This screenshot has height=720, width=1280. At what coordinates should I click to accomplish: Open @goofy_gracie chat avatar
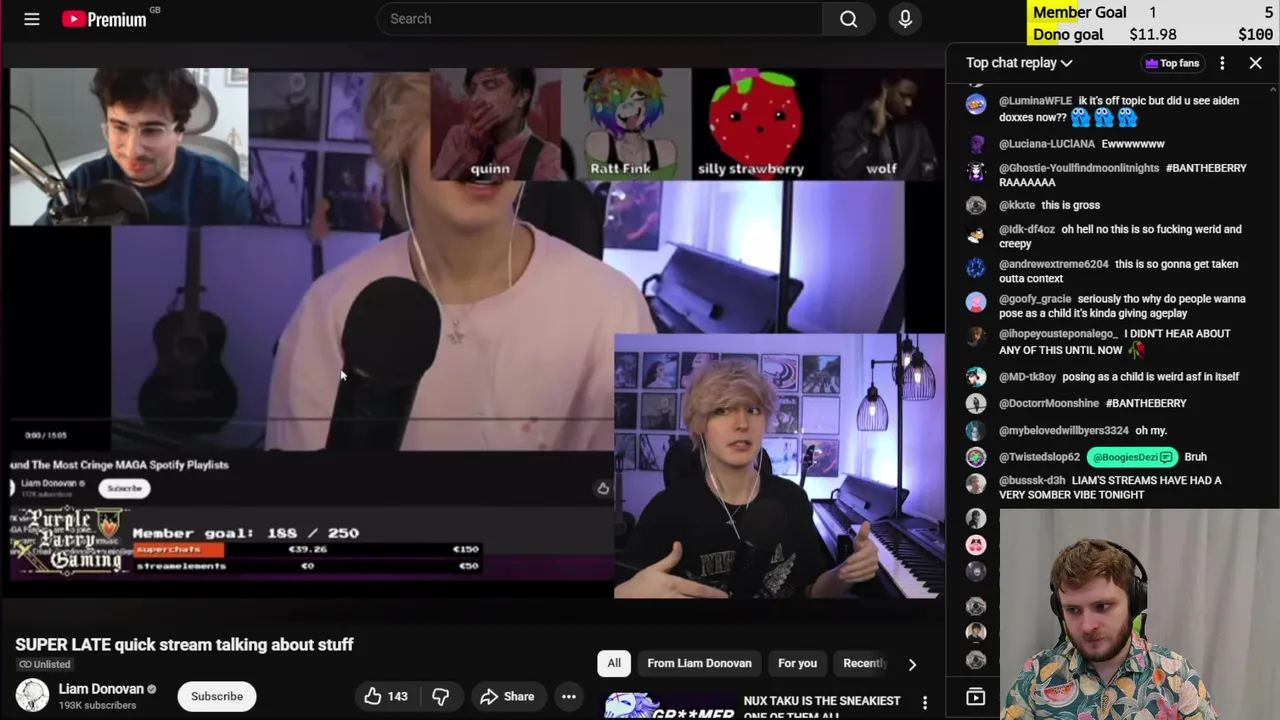976,301
